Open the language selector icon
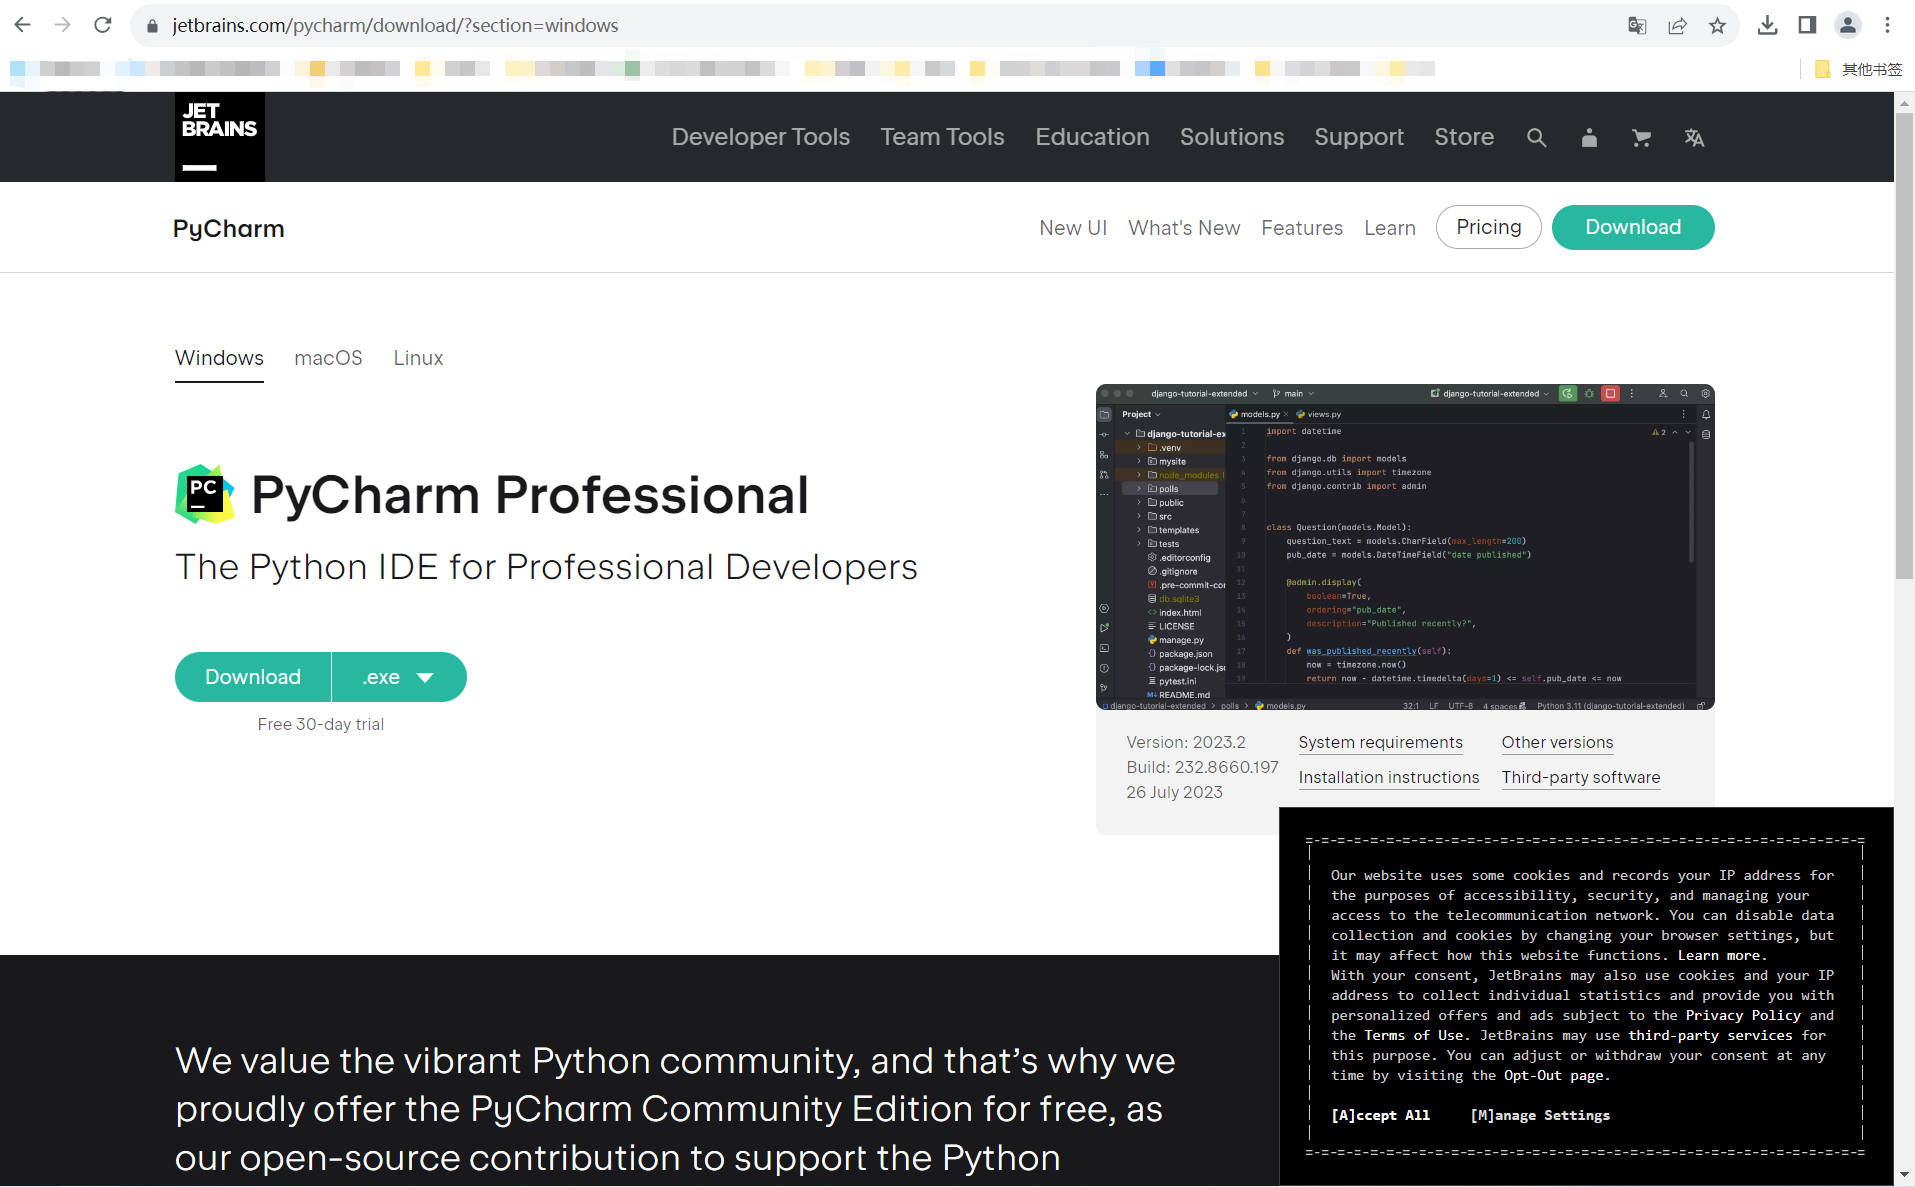The height and width of the screenshot is (1187, 1915). coord(1694,138)
